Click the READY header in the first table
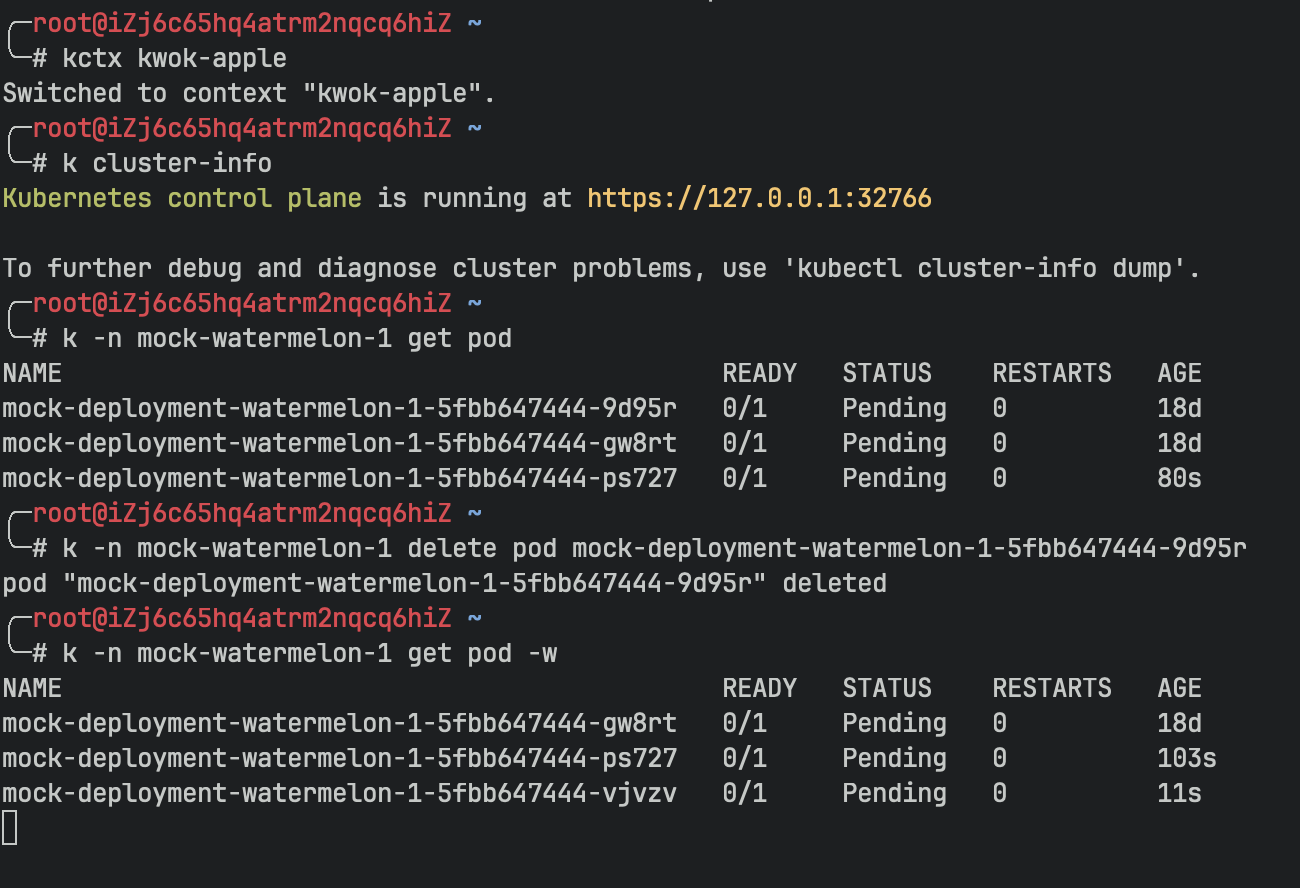1300x888 pixels. click(x=759, y=373)
